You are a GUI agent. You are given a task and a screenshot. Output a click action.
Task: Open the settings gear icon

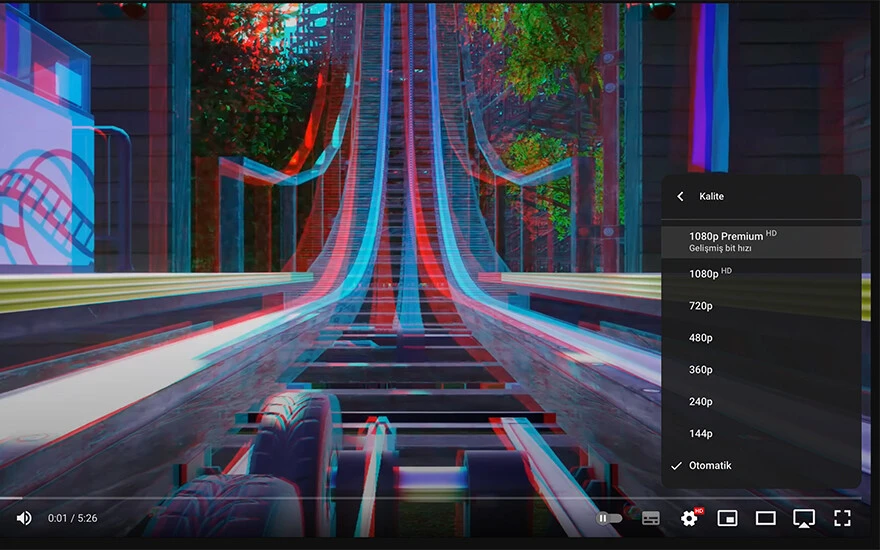click(x=689, y=518)
